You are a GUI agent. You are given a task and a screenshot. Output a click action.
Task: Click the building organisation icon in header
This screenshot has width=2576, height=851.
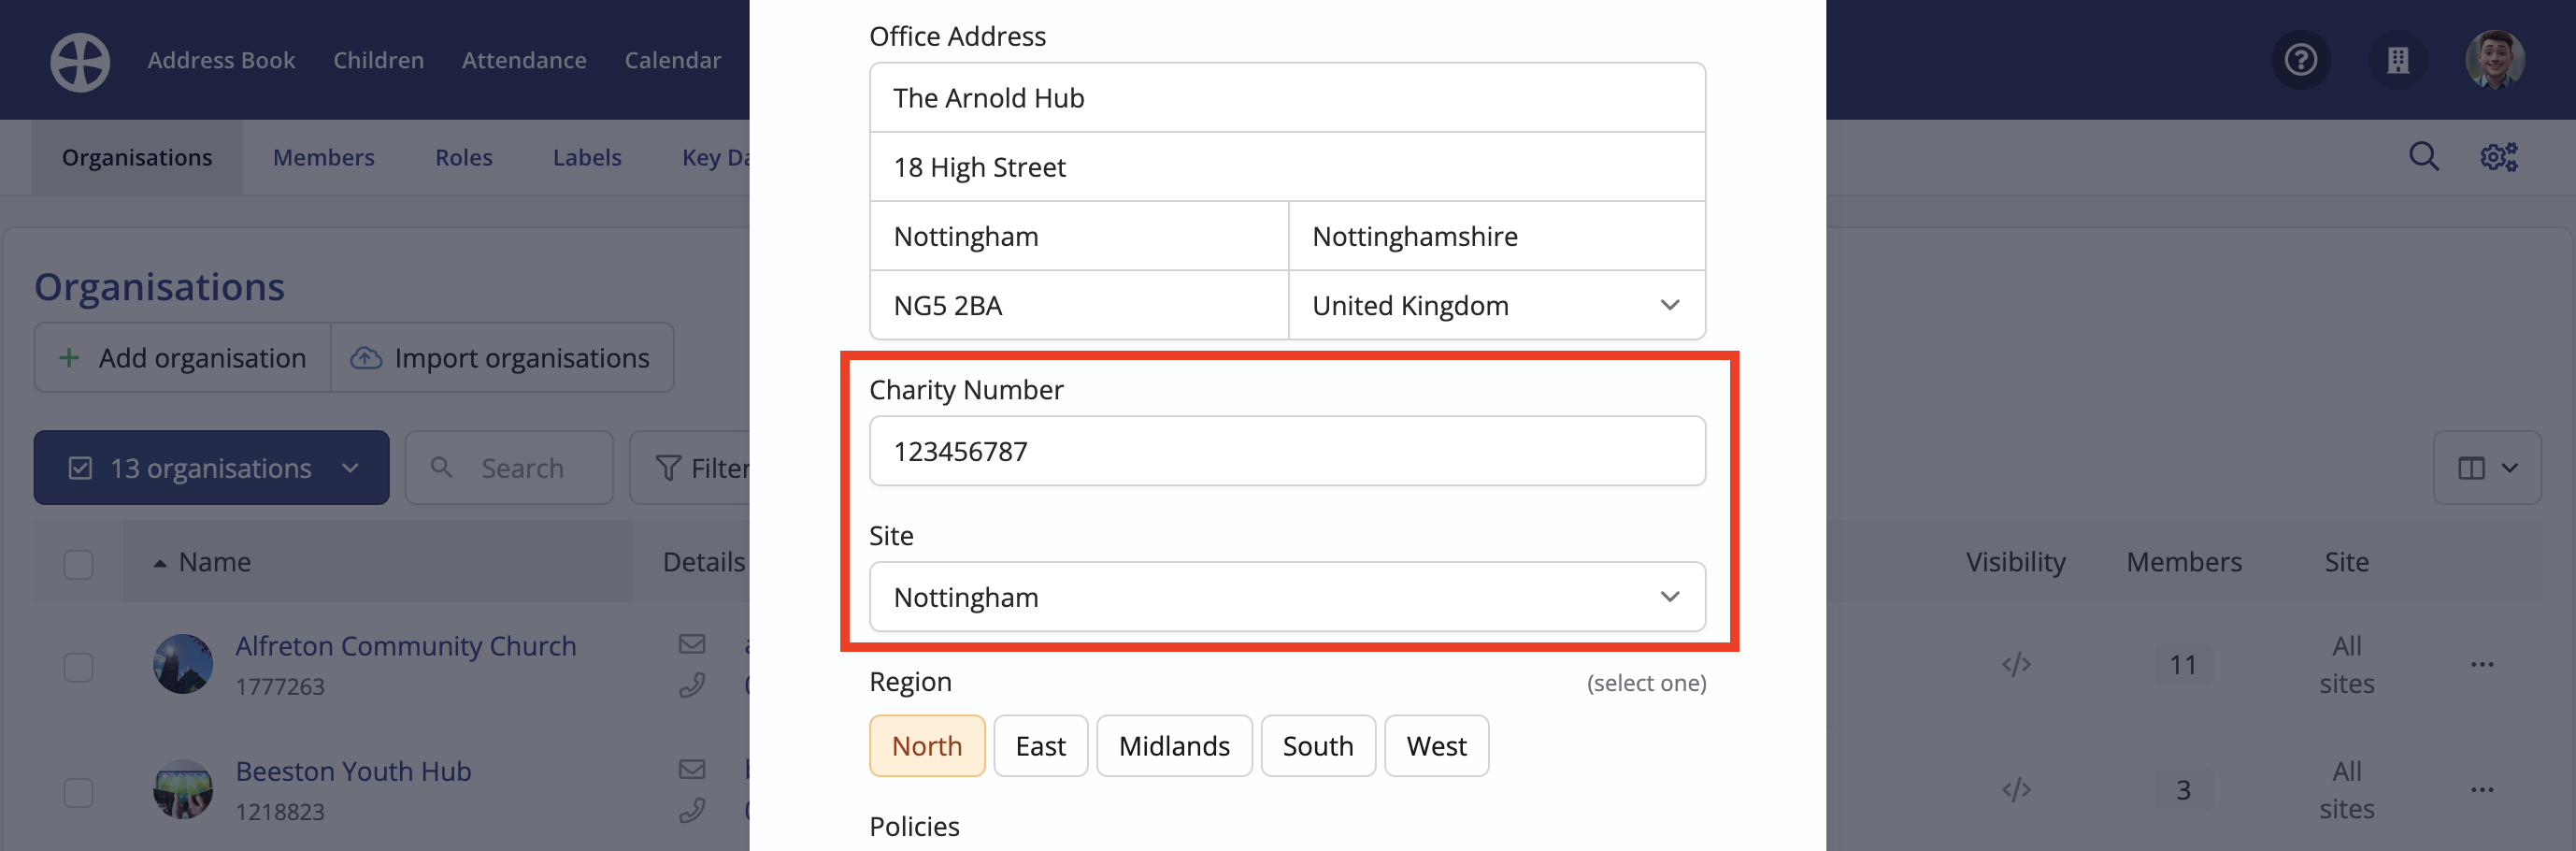[2398, 60]
